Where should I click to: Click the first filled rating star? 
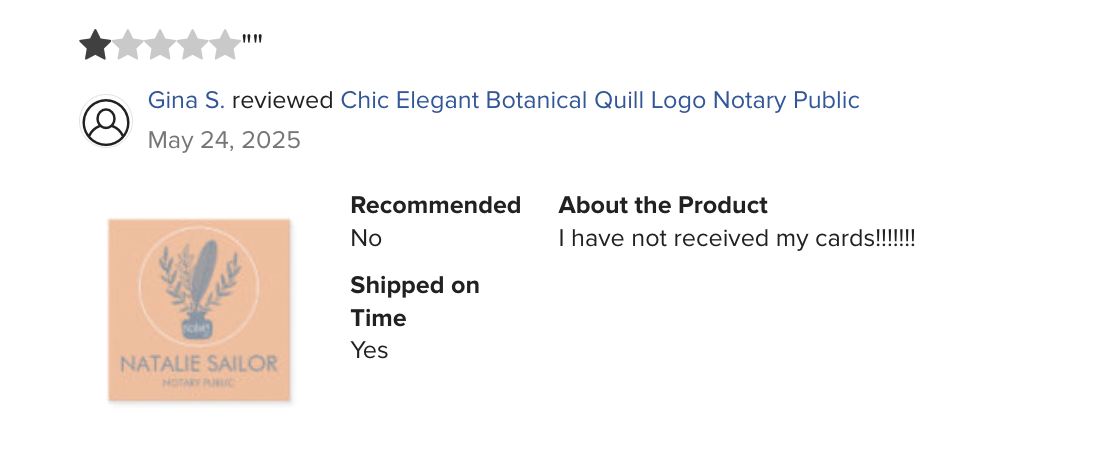[95, 45]
